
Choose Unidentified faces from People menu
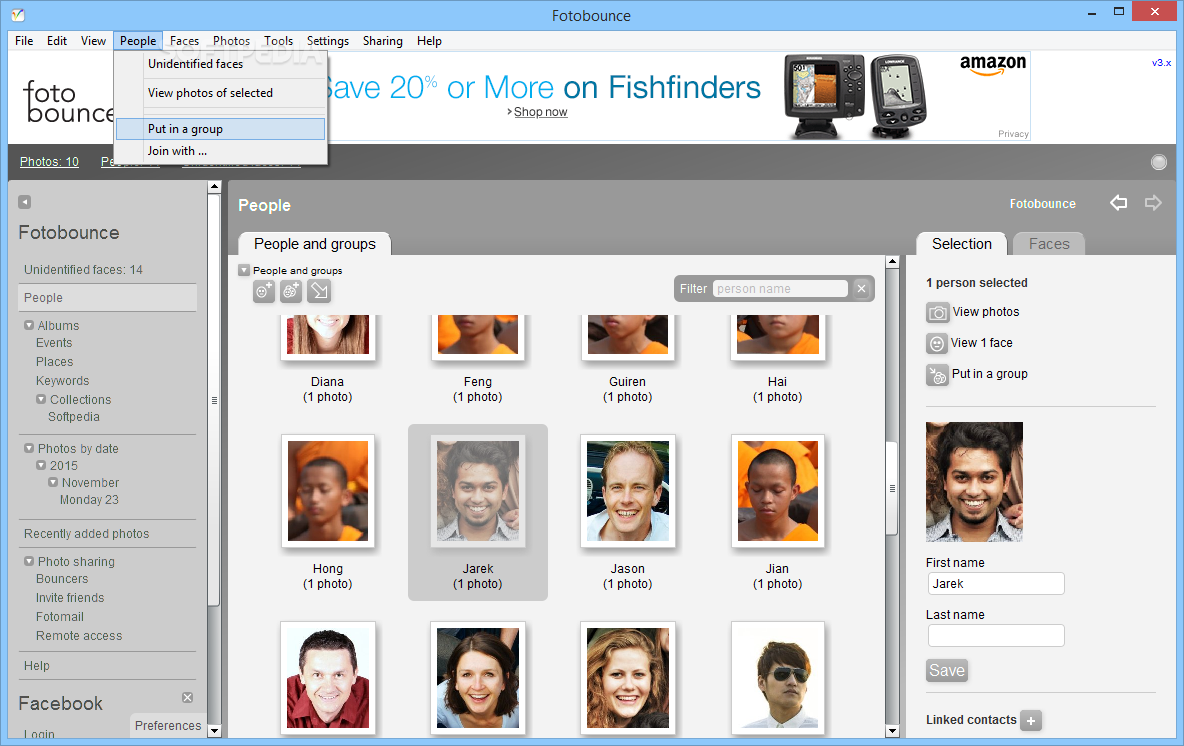coord(221,64)
